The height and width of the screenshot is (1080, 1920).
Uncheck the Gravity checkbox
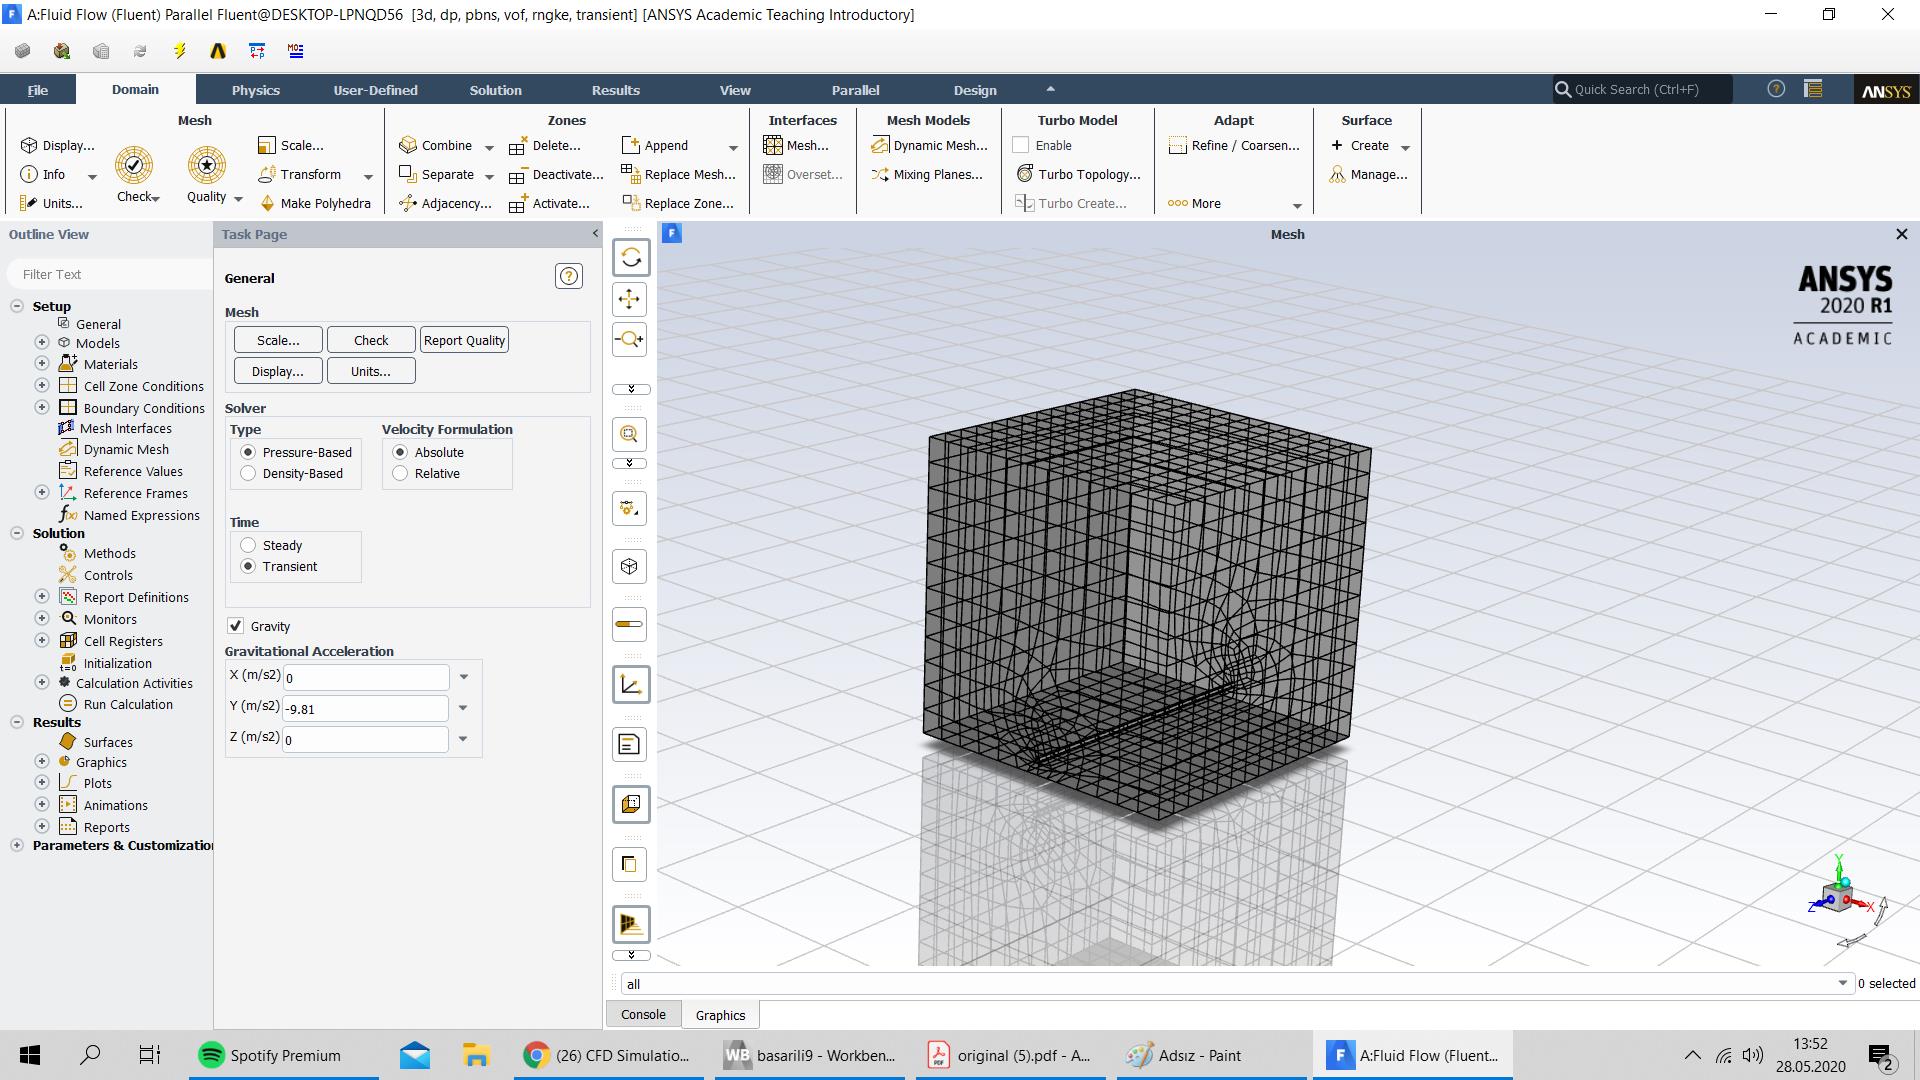236,625
